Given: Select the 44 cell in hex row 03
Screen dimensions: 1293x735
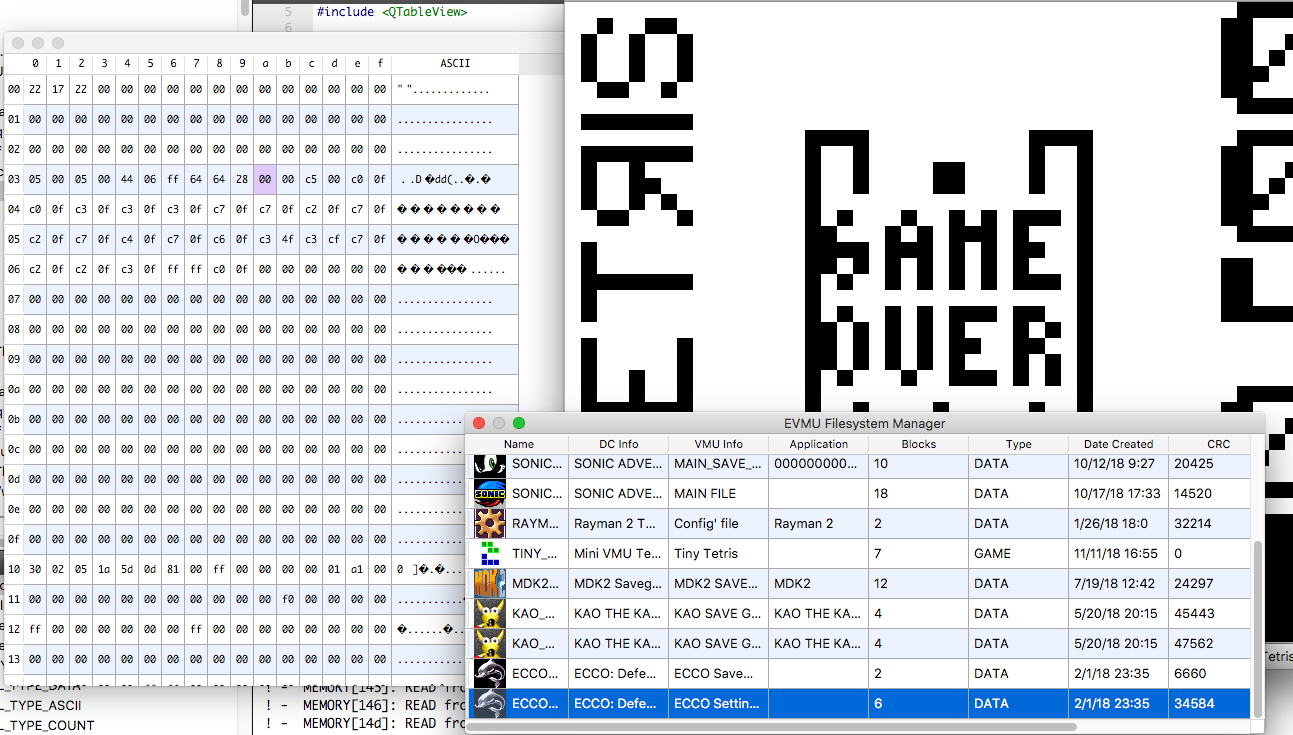Looking at the screenshot, I should pos(127,179).
